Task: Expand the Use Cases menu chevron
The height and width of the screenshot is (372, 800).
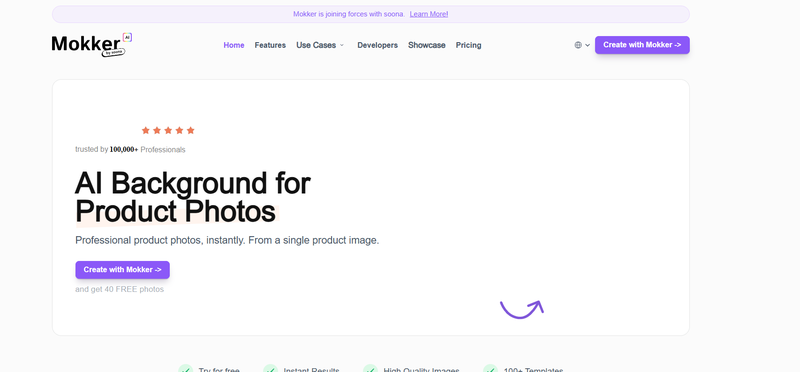Action: click(342, 45)
